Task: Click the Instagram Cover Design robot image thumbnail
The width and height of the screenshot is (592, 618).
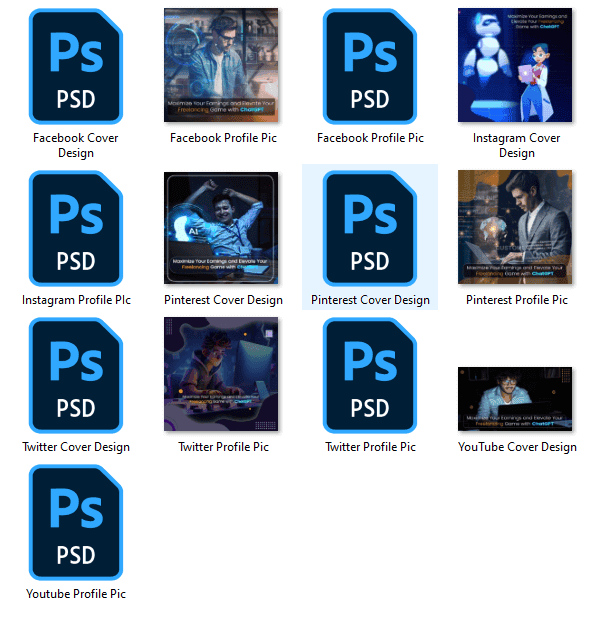Action: (x=515, y=65)
